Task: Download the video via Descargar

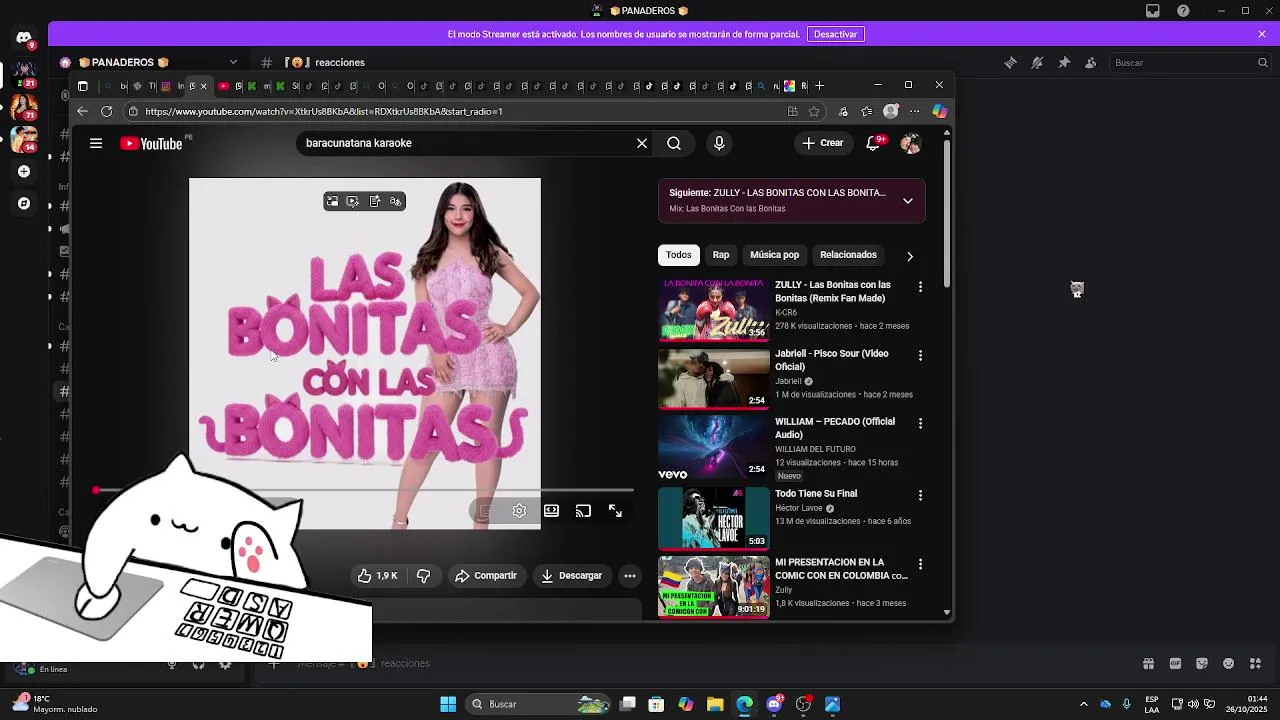Action: (572, 576)
